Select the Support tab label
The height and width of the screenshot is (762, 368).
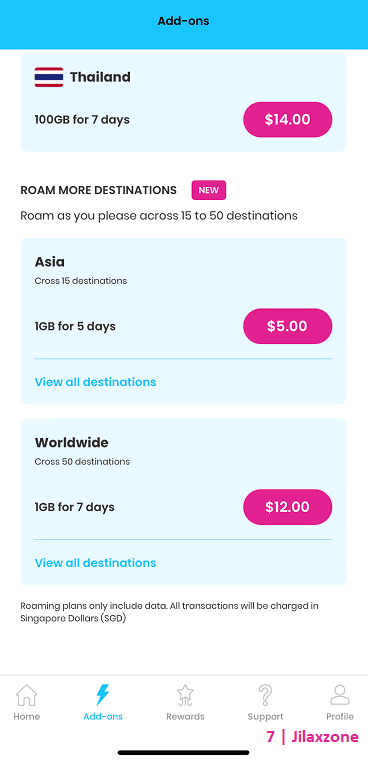tap(265, 716)
